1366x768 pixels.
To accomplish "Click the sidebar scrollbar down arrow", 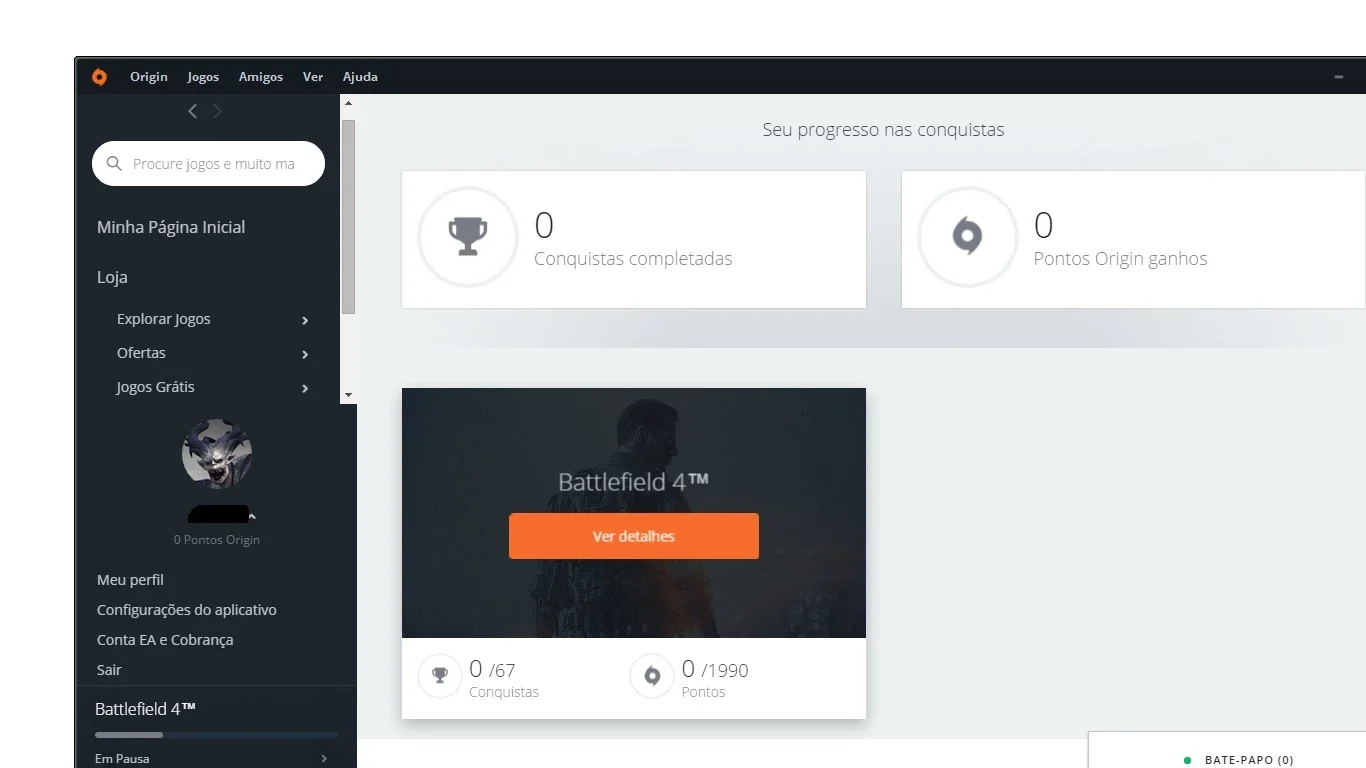I will point(348,396).
